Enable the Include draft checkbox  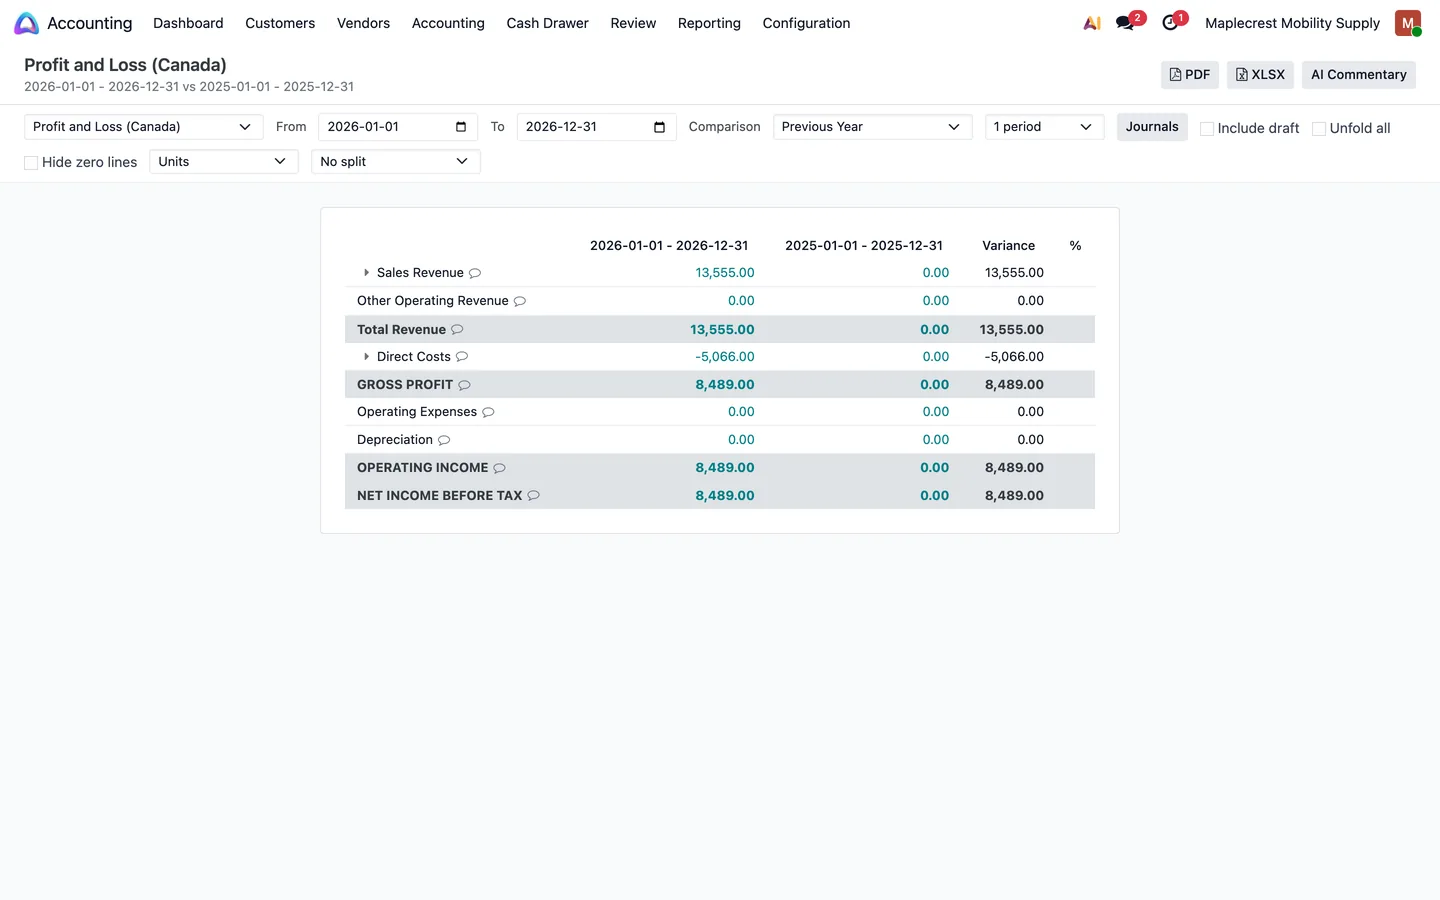[1207, 129]
